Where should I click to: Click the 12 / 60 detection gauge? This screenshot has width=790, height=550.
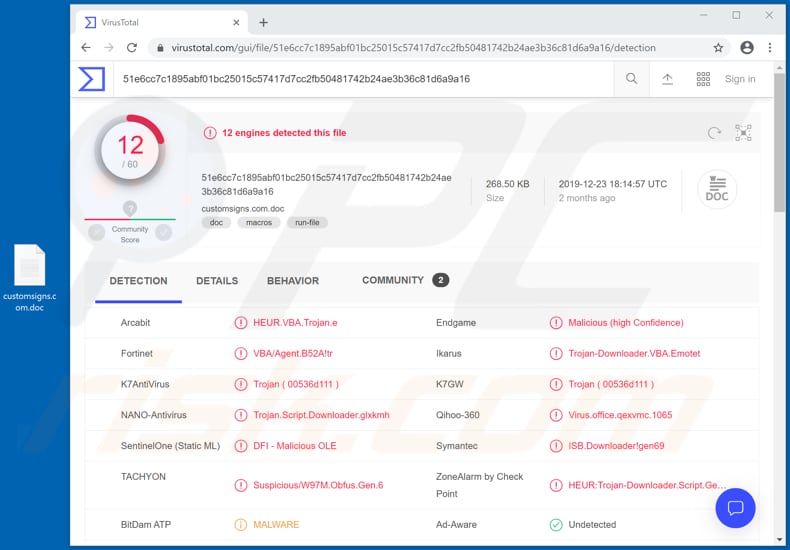(x=130, y=150)
